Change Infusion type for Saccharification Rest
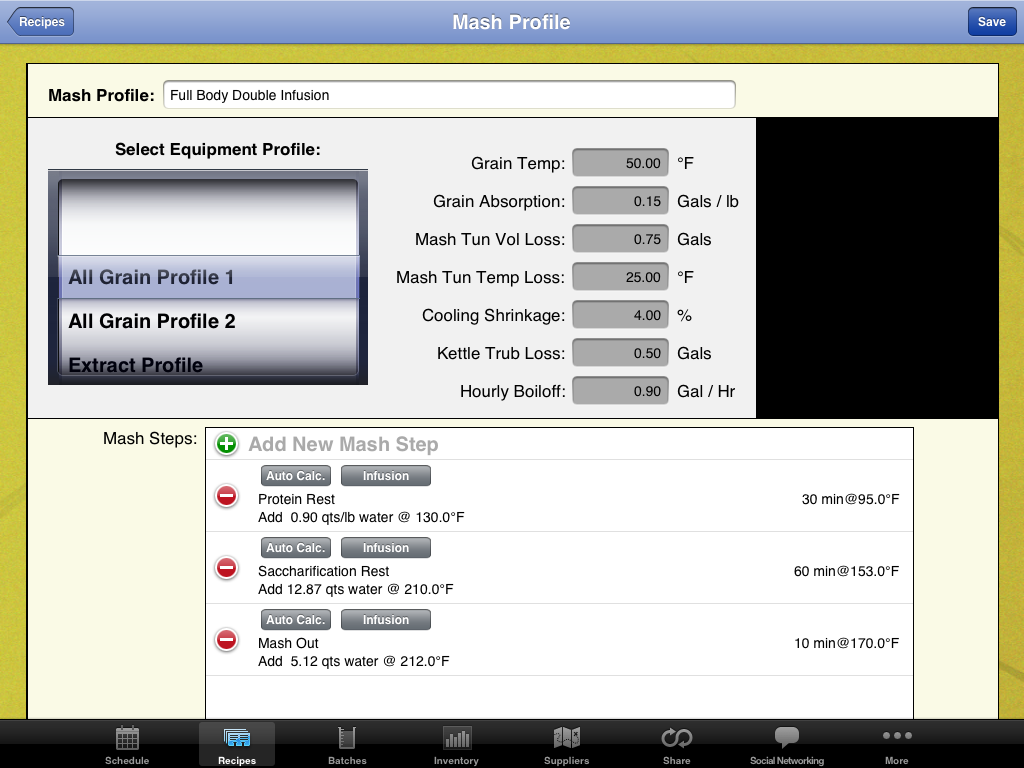The height and width of the screenshot is (768, 1024). pyautogui.click(x=386, y=548)
